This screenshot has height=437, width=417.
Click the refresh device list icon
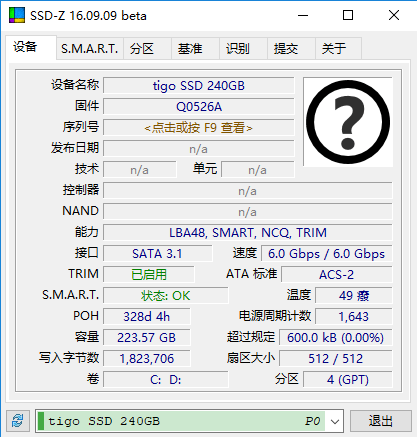point(18,421)
